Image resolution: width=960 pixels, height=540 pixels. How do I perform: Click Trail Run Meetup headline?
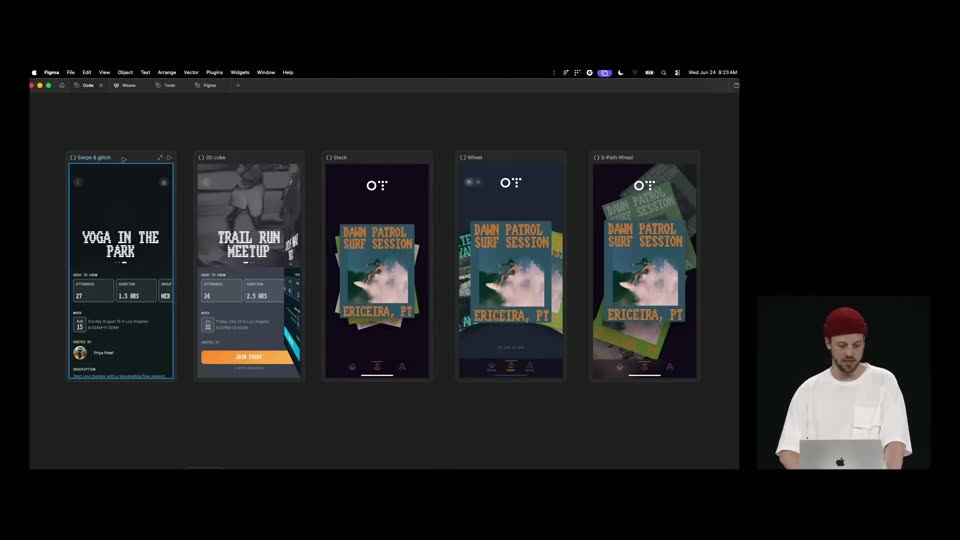coord(249,244)
